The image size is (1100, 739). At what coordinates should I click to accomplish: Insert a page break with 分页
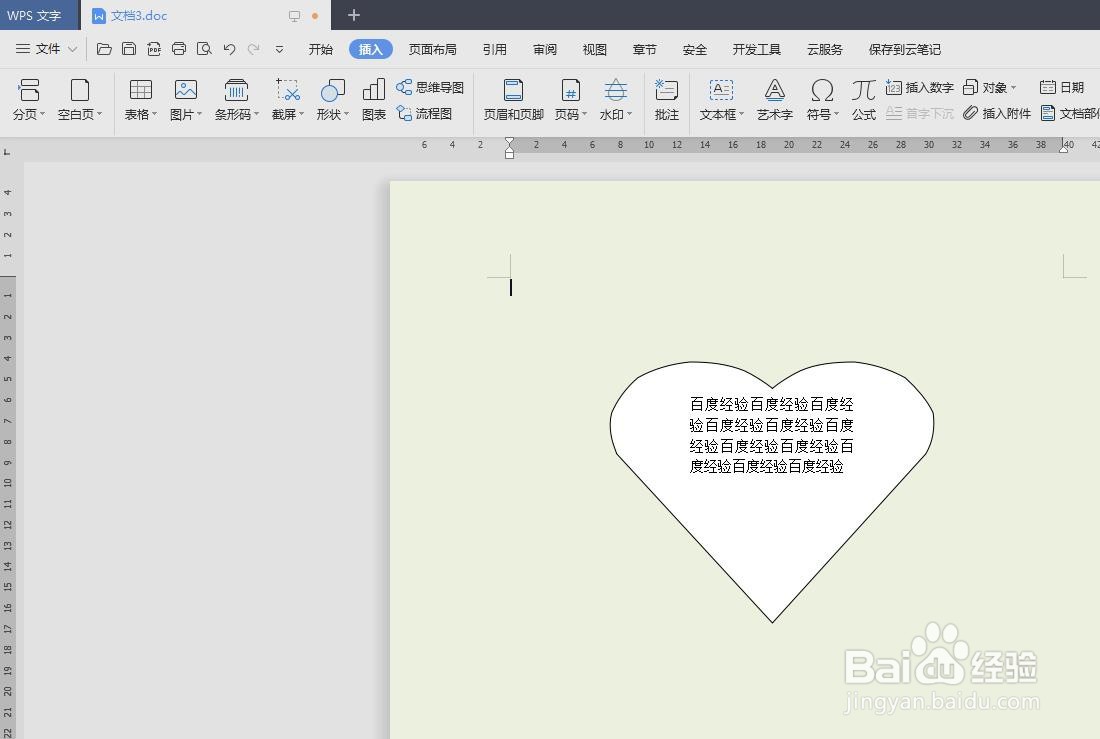point(28,99)
